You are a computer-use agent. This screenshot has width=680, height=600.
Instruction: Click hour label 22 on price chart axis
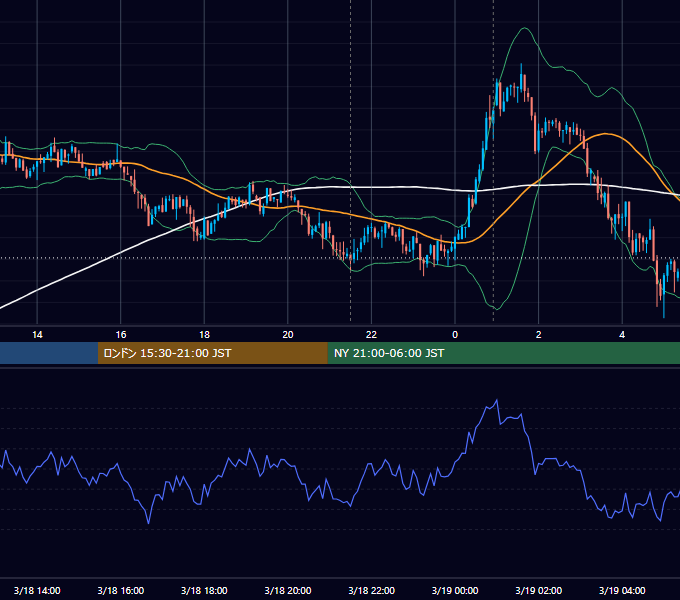(371, 335)
